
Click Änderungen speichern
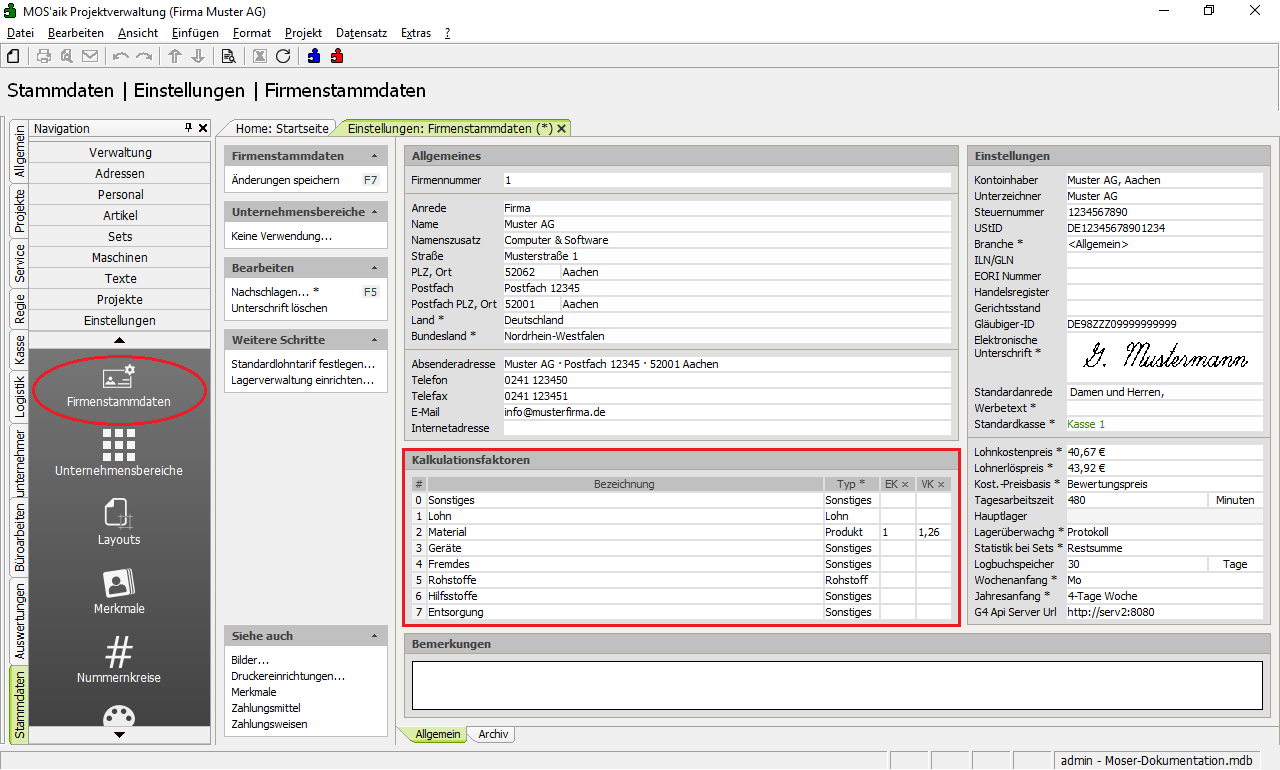[285, 180]
